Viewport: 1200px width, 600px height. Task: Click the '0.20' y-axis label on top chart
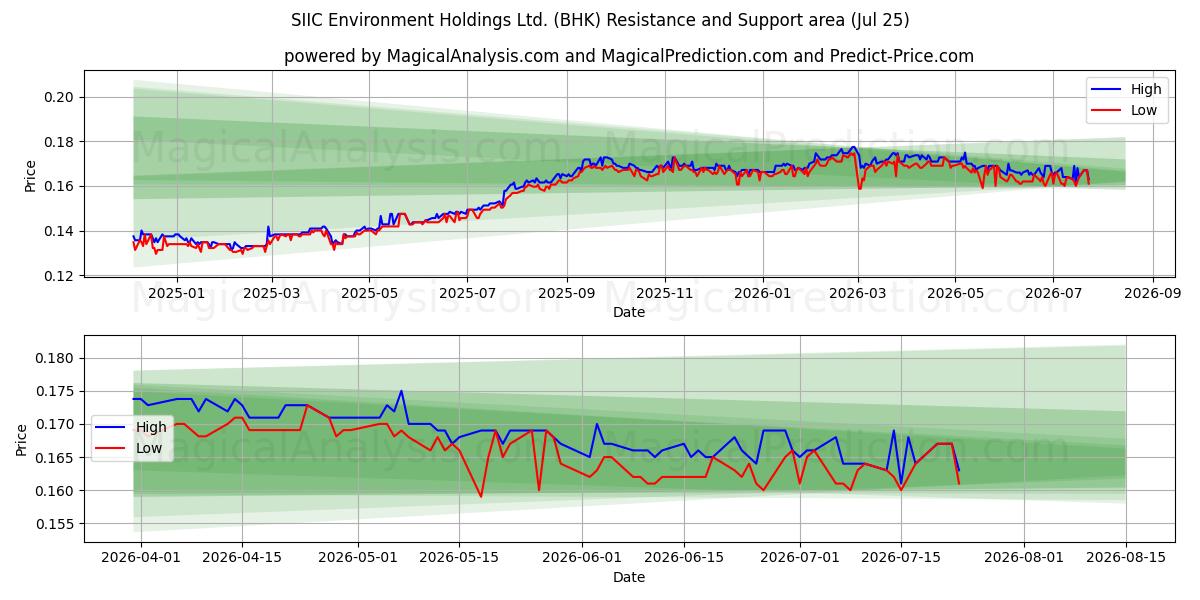(60, 97)
